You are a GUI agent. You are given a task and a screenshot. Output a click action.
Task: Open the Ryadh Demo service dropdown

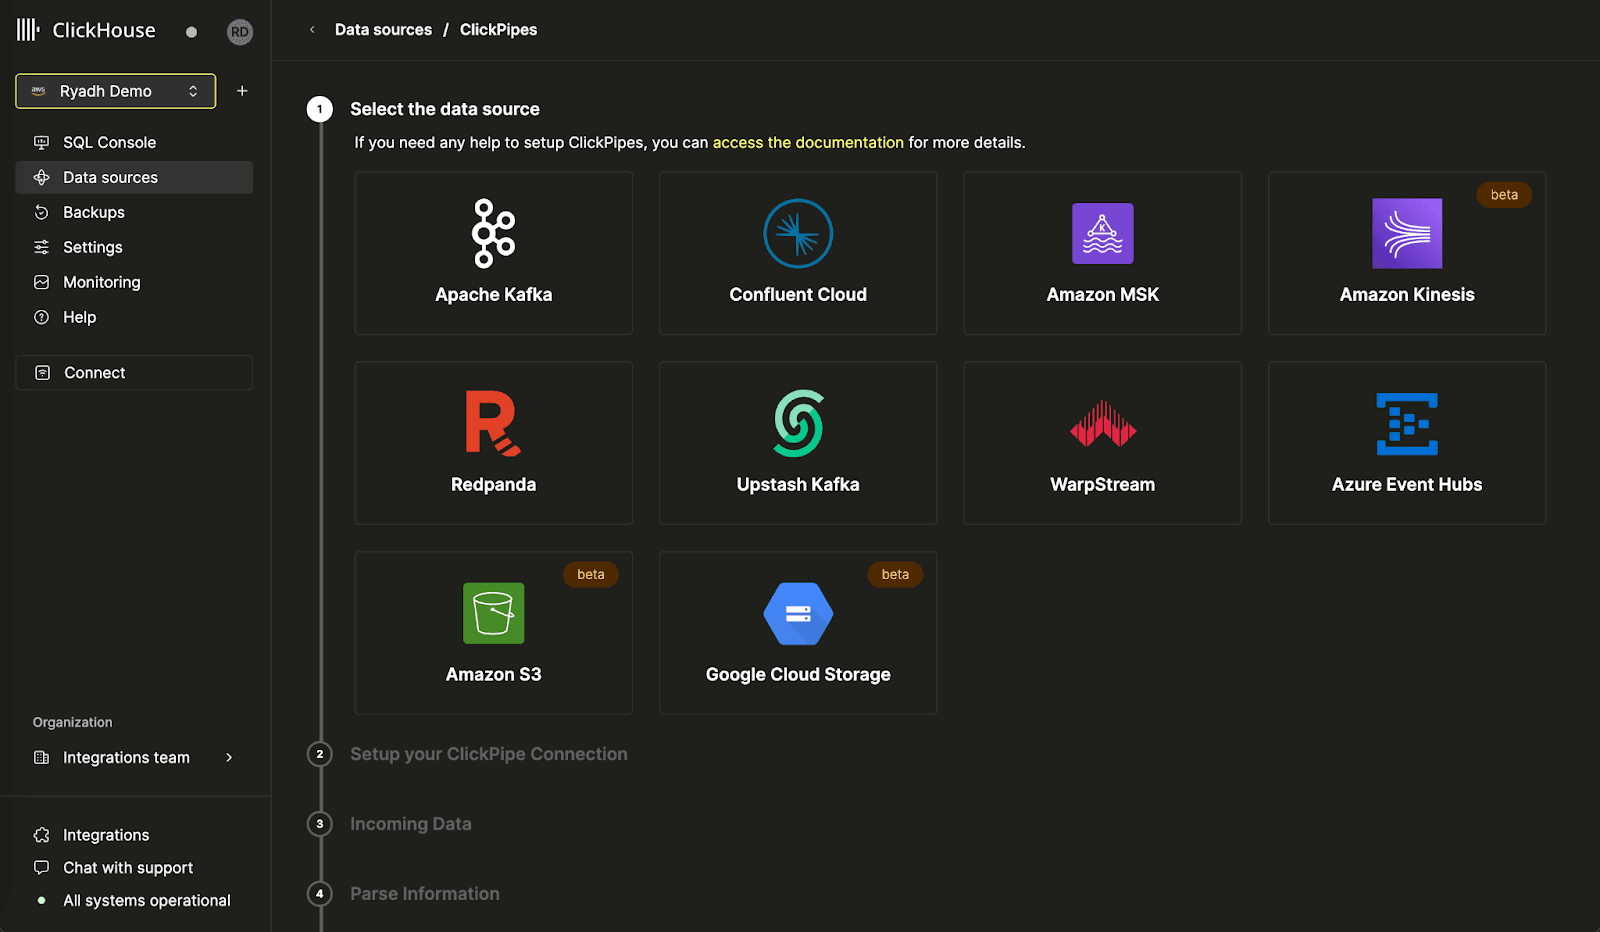click(x=116, y=91)
